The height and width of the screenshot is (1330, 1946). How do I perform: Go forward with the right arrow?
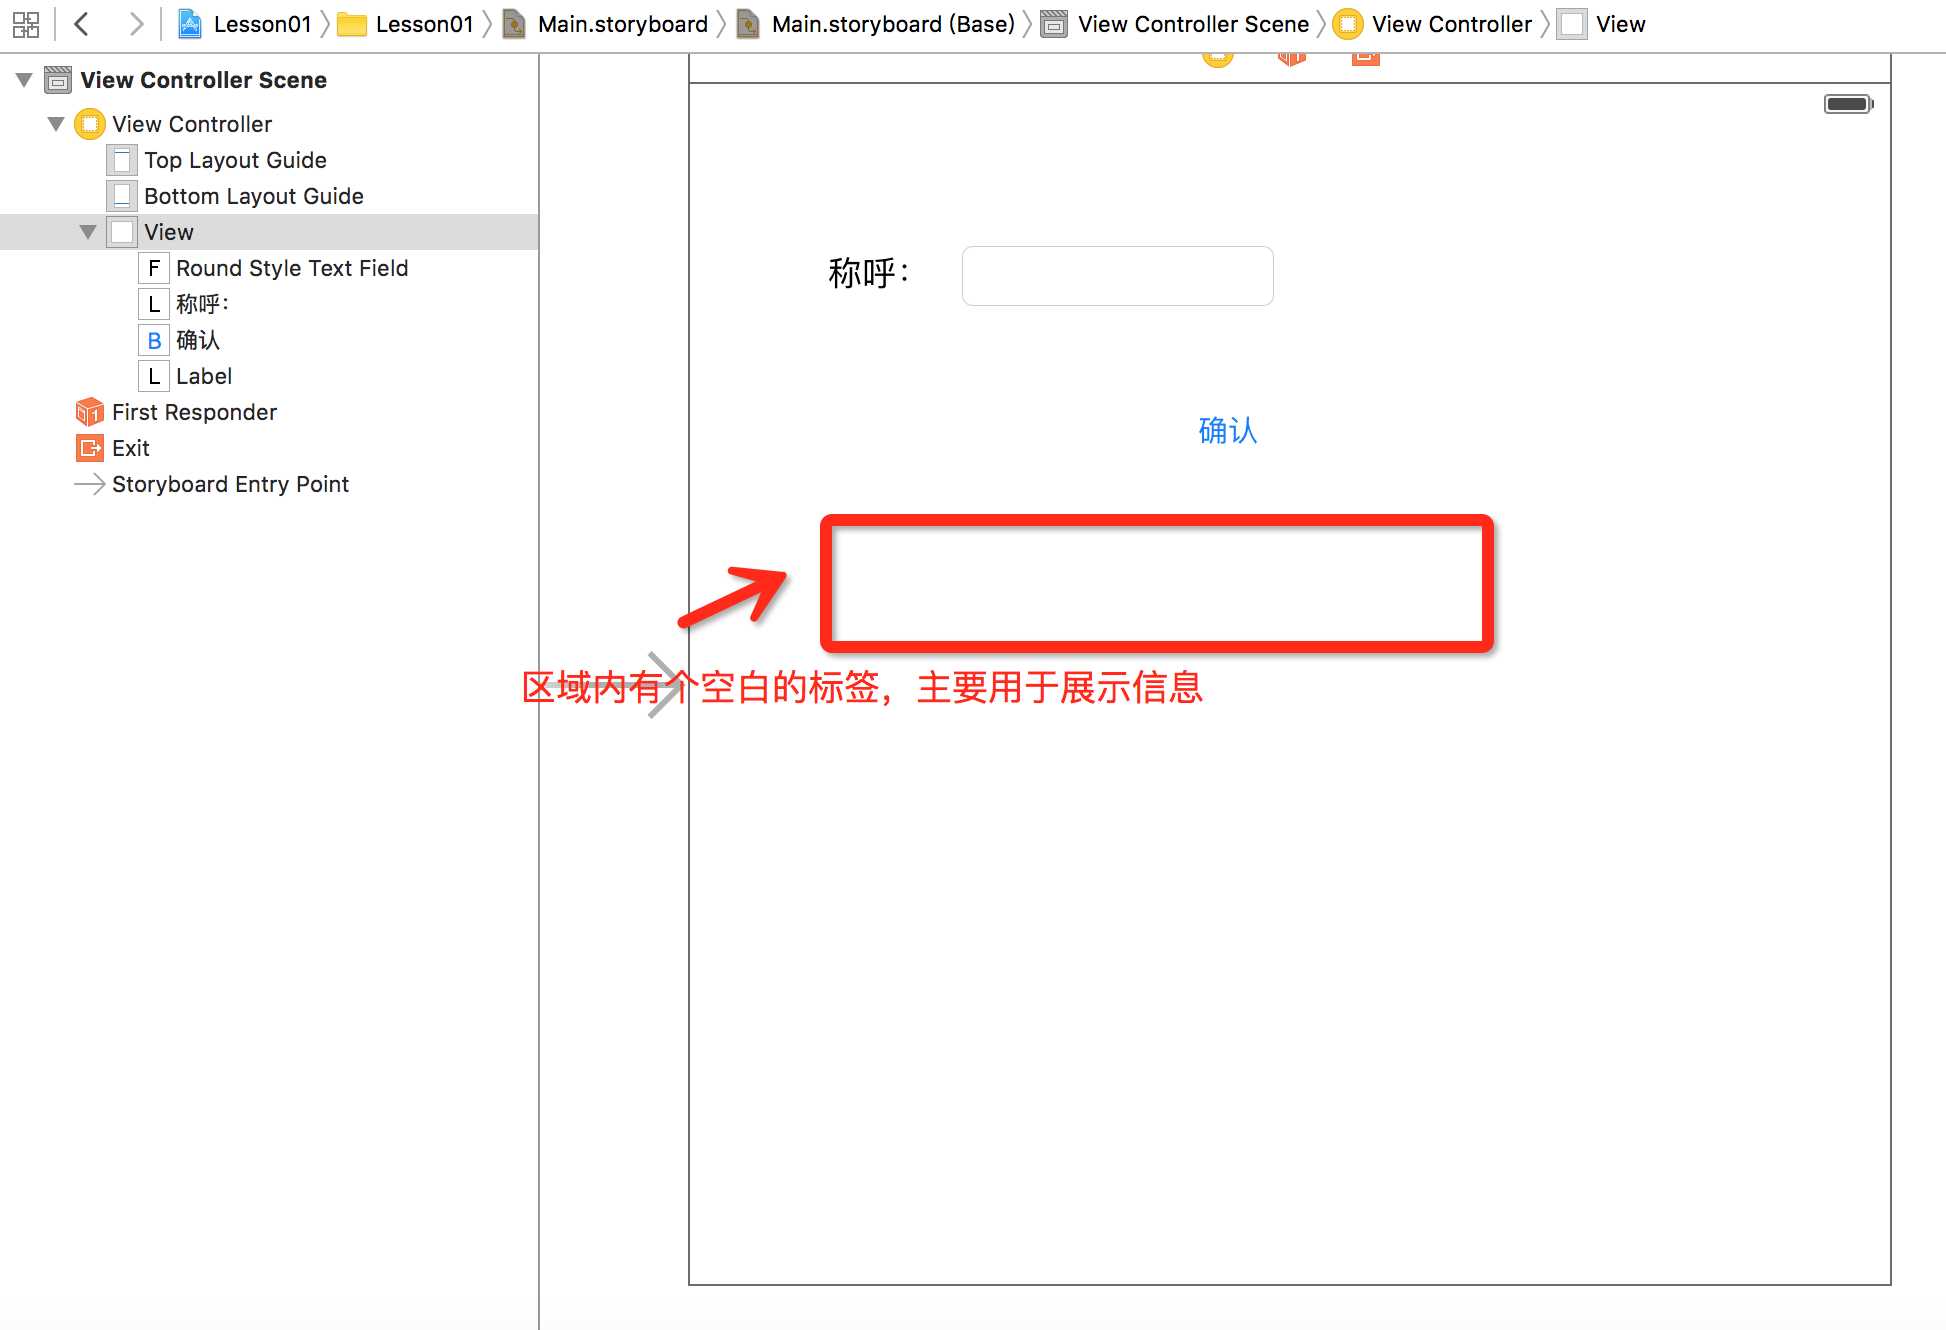[135, 24]
